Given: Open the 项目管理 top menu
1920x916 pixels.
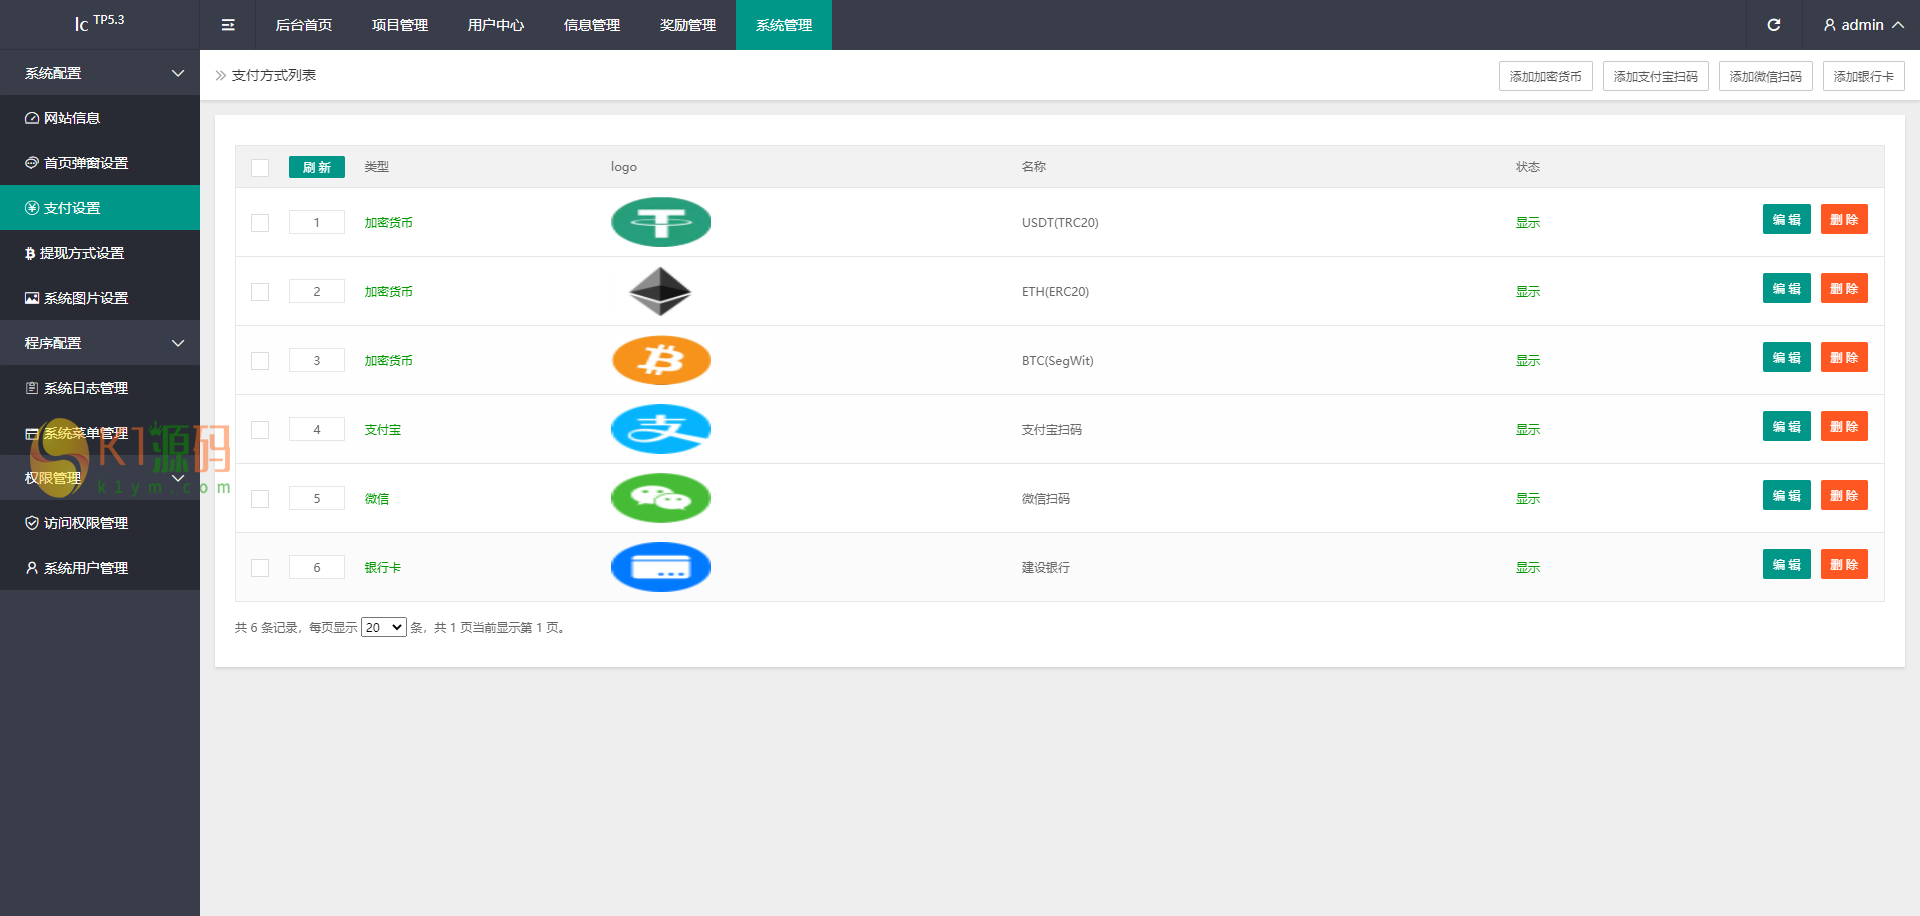Looking at the screenshot, I should 400,25.
